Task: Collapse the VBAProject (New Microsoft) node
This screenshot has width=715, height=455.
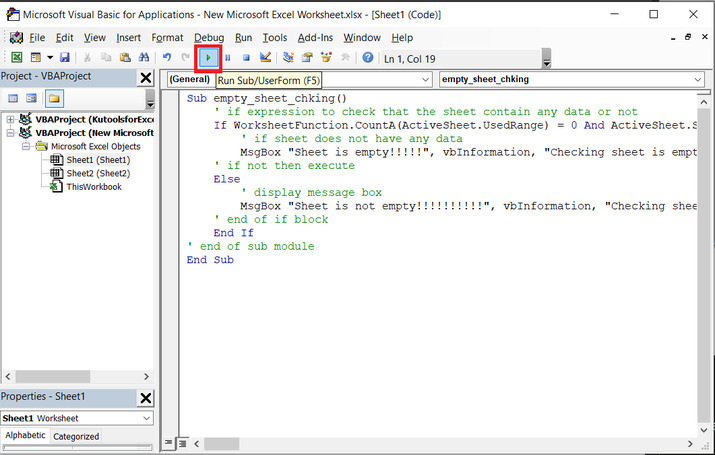Action: [10, 133]
